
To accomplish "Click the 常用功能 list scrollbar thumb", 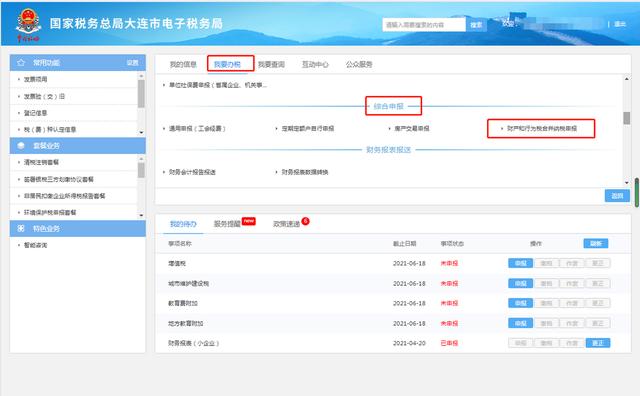I will [141, 94].
